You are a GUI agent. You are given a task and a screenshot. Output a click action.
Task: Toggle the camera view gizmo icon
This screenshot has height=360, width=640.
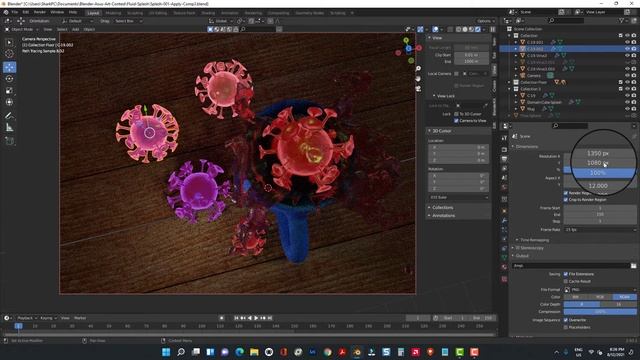(418, 88)
